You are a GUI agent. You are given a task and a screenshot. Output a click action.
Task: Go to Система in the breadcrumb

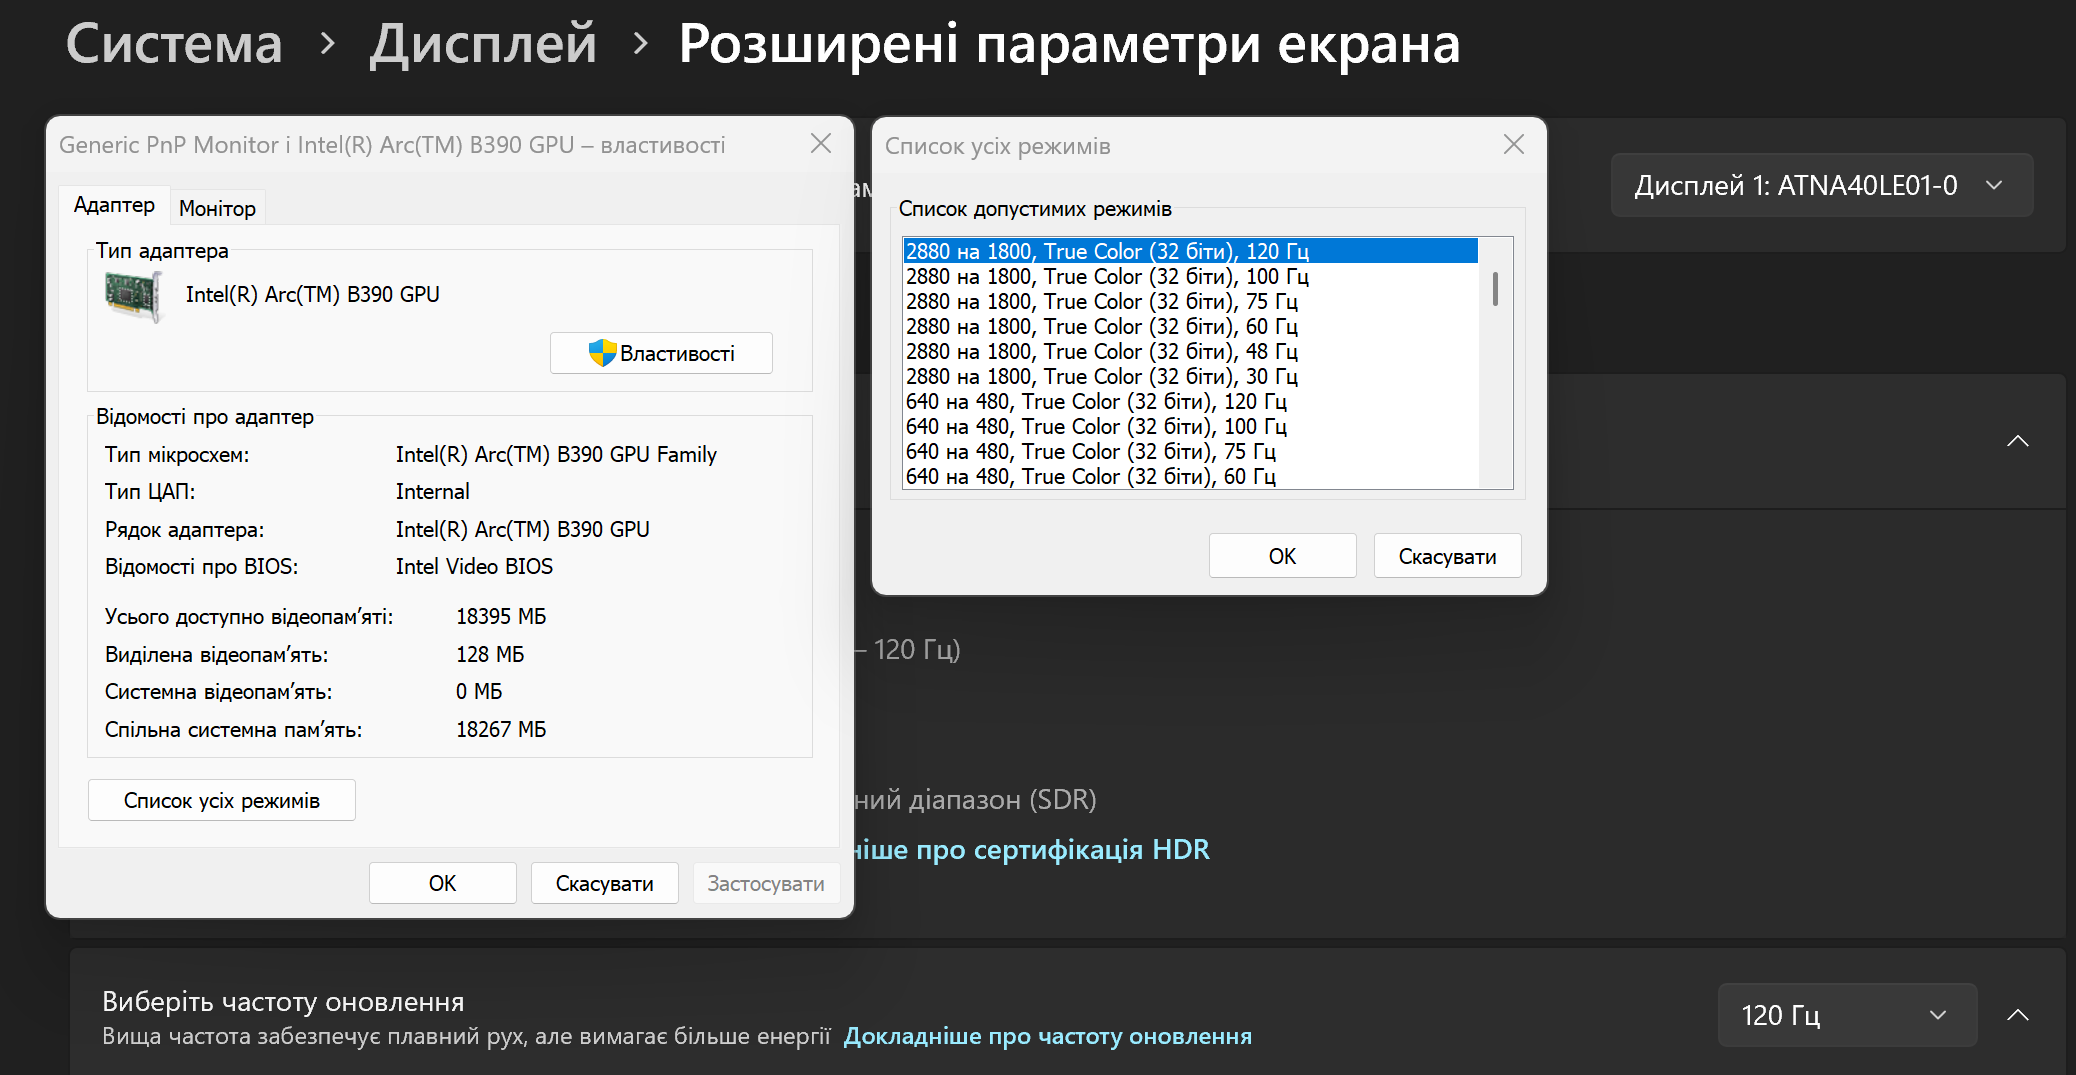tap(174, 44)
